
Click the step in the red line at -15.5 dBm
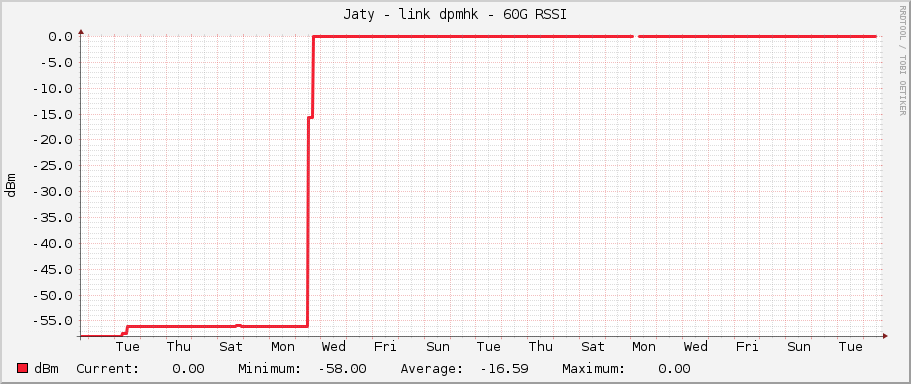point(310,117)
